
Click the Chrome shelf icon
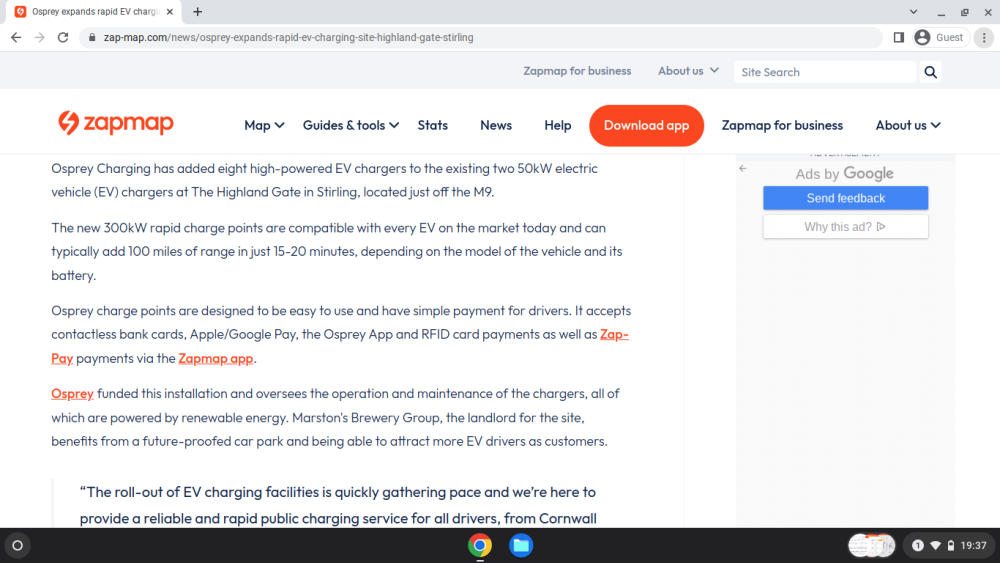pos(480,545)
